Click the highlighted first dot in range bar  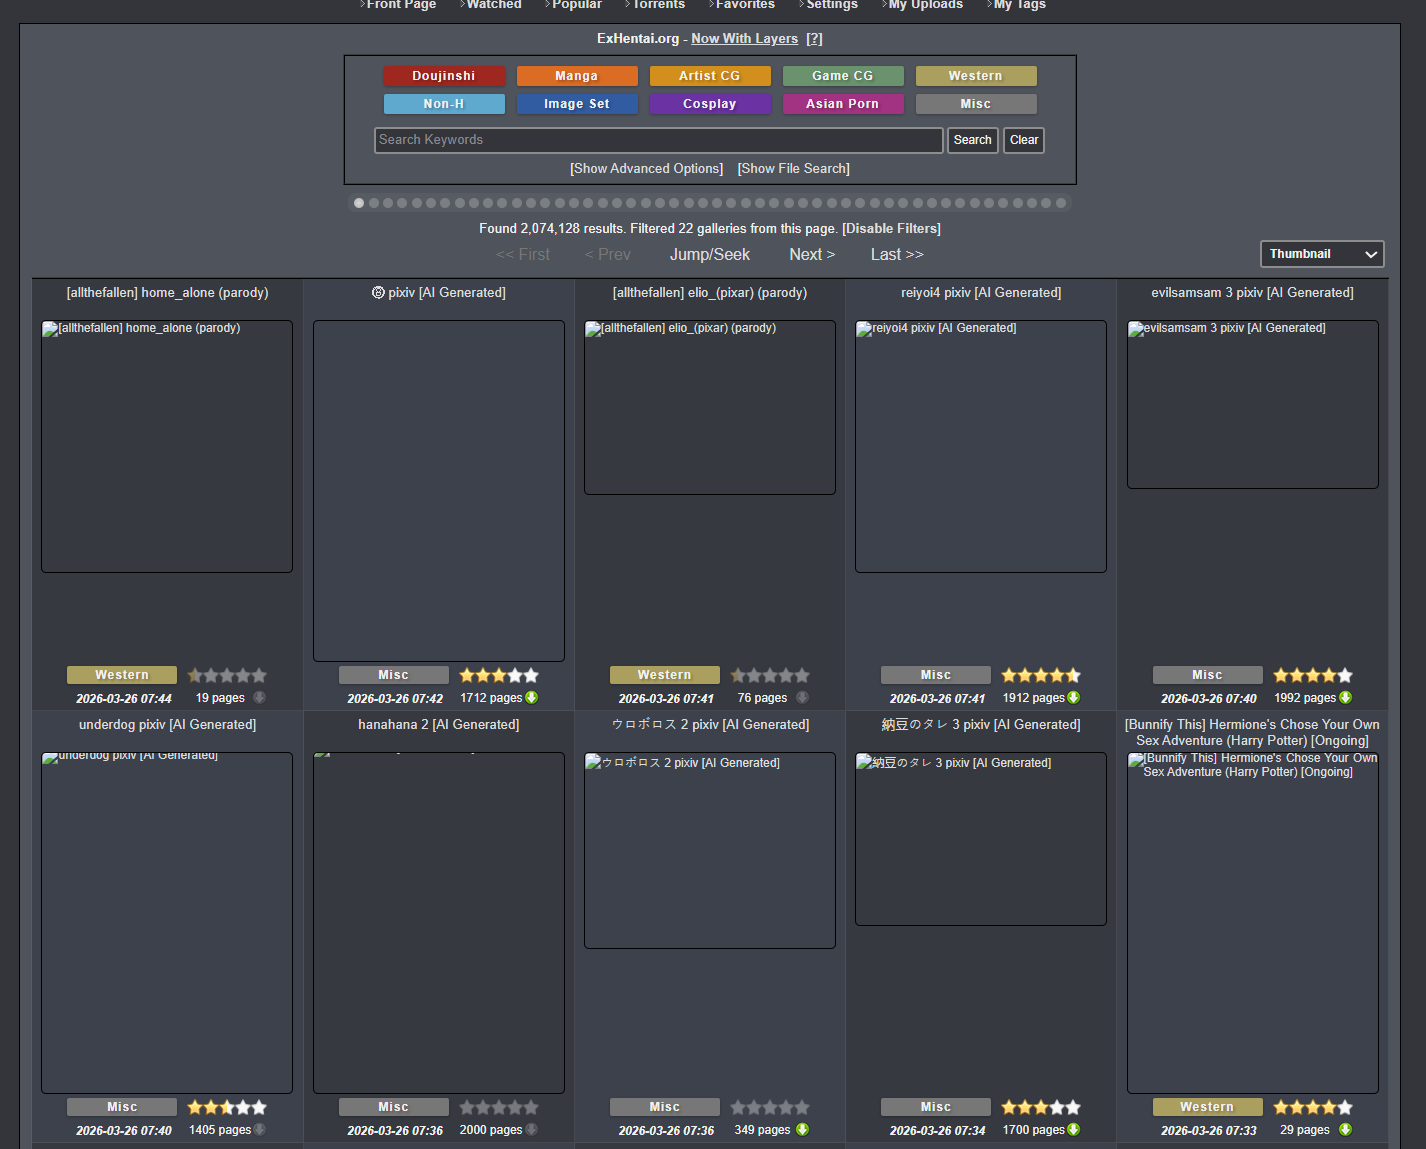pyautogui.click(x=359, y=203)
